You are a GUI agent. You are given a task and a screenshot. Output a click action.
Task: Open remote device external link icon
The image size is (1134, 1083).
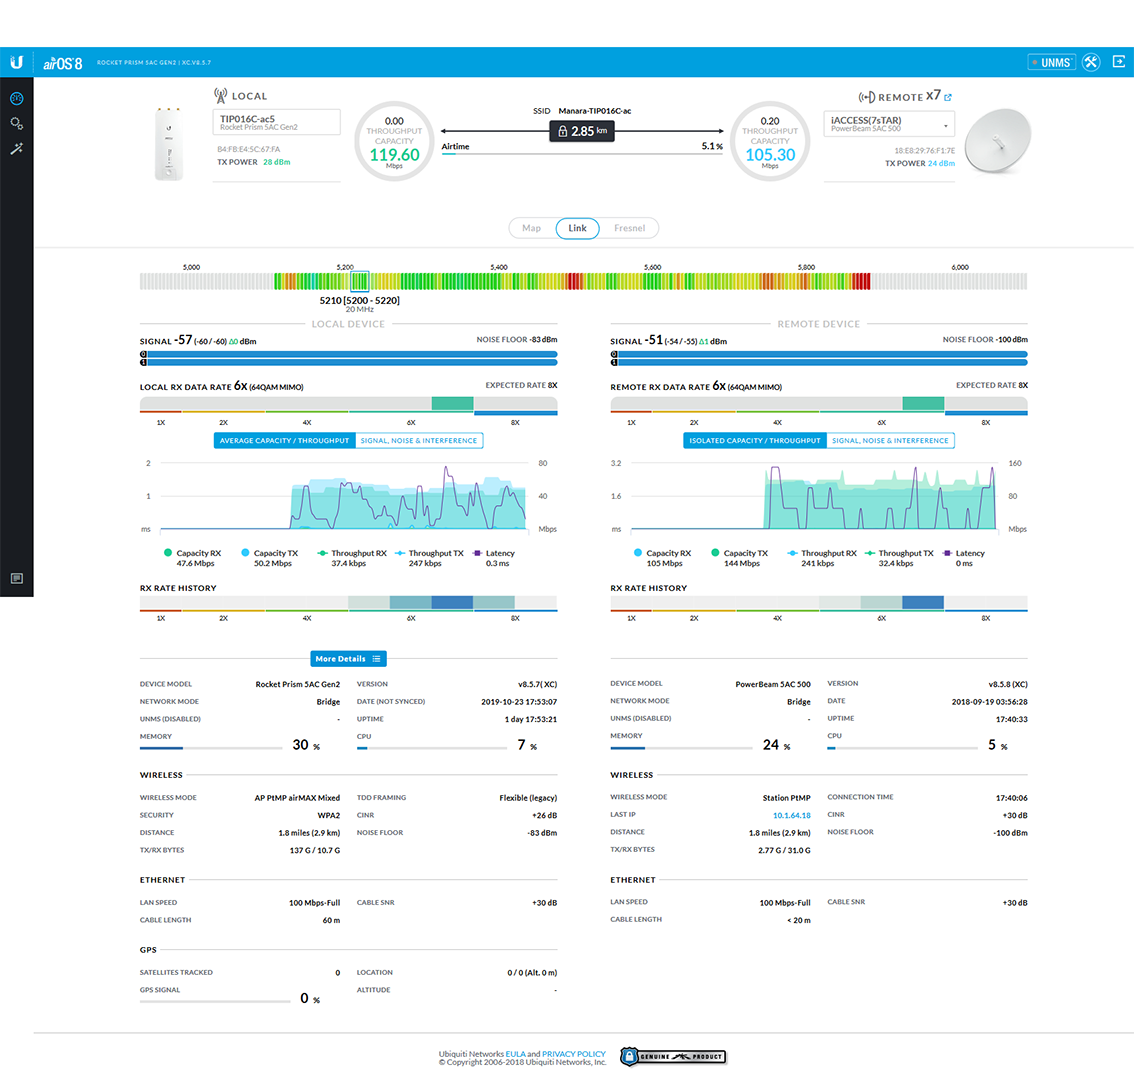point(948,97)
